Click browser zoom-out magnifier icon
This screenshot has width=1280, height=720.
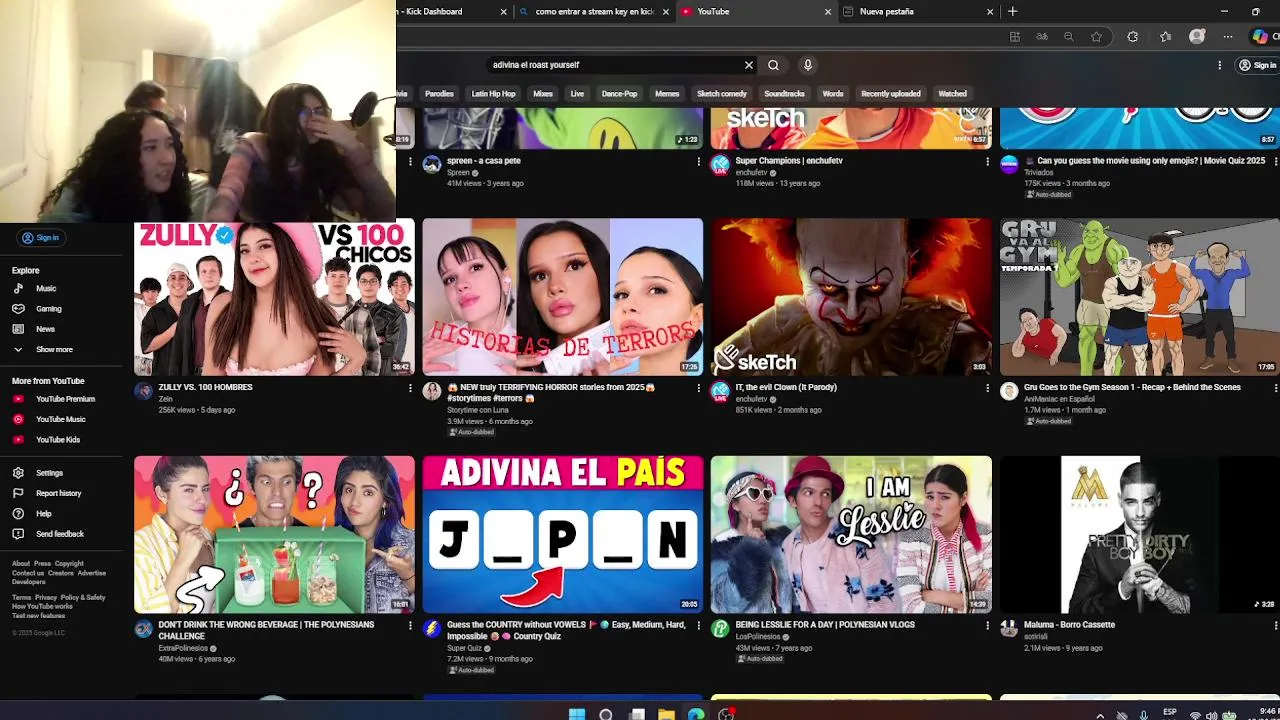pyautogui.click(x=1068, y=37)
